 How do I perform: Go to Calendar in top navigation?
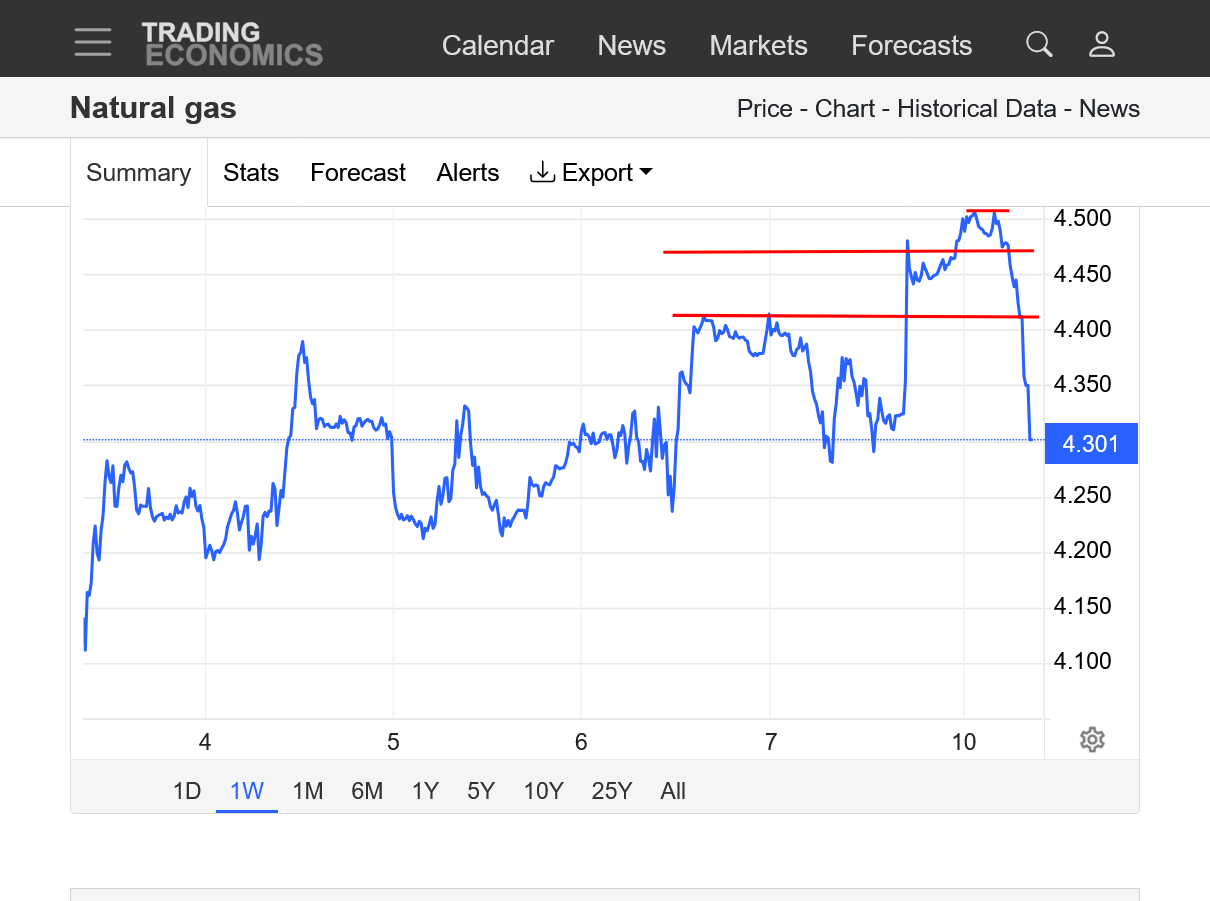pyautogui.click(x=497, y=46)
